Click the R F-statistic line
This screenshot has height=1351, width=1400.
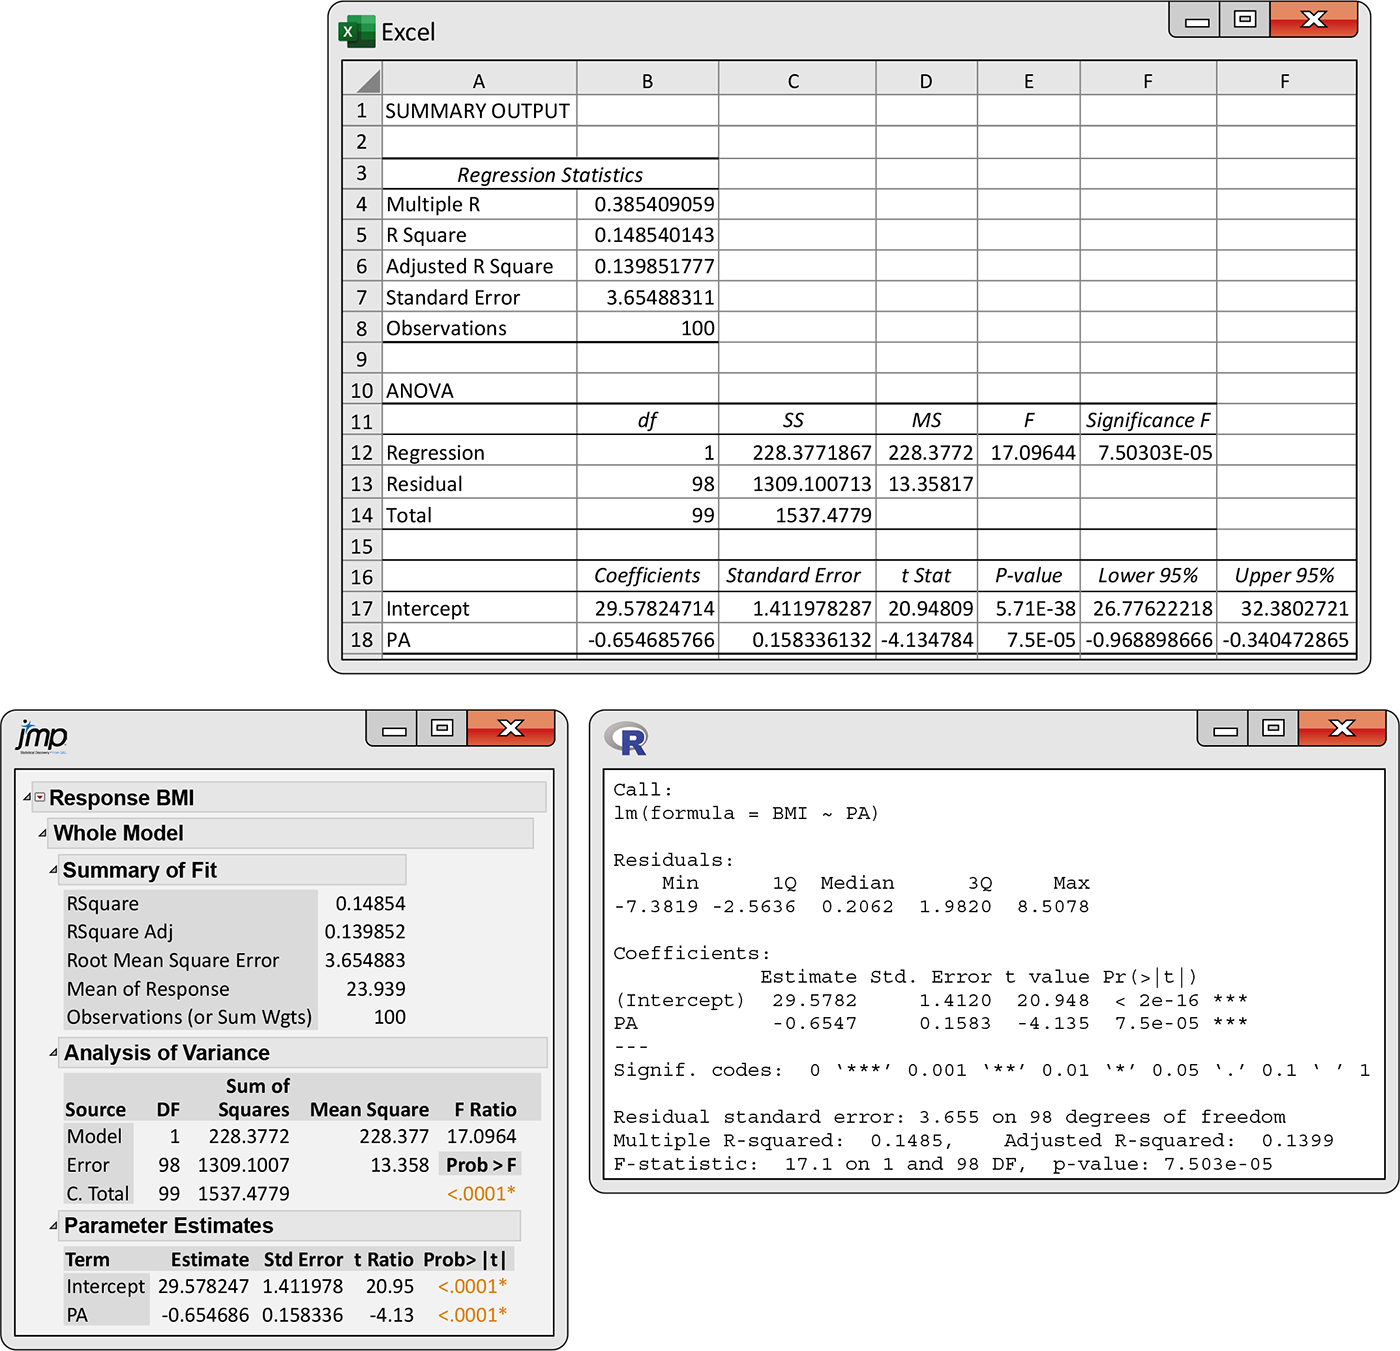coord(943,1164)
